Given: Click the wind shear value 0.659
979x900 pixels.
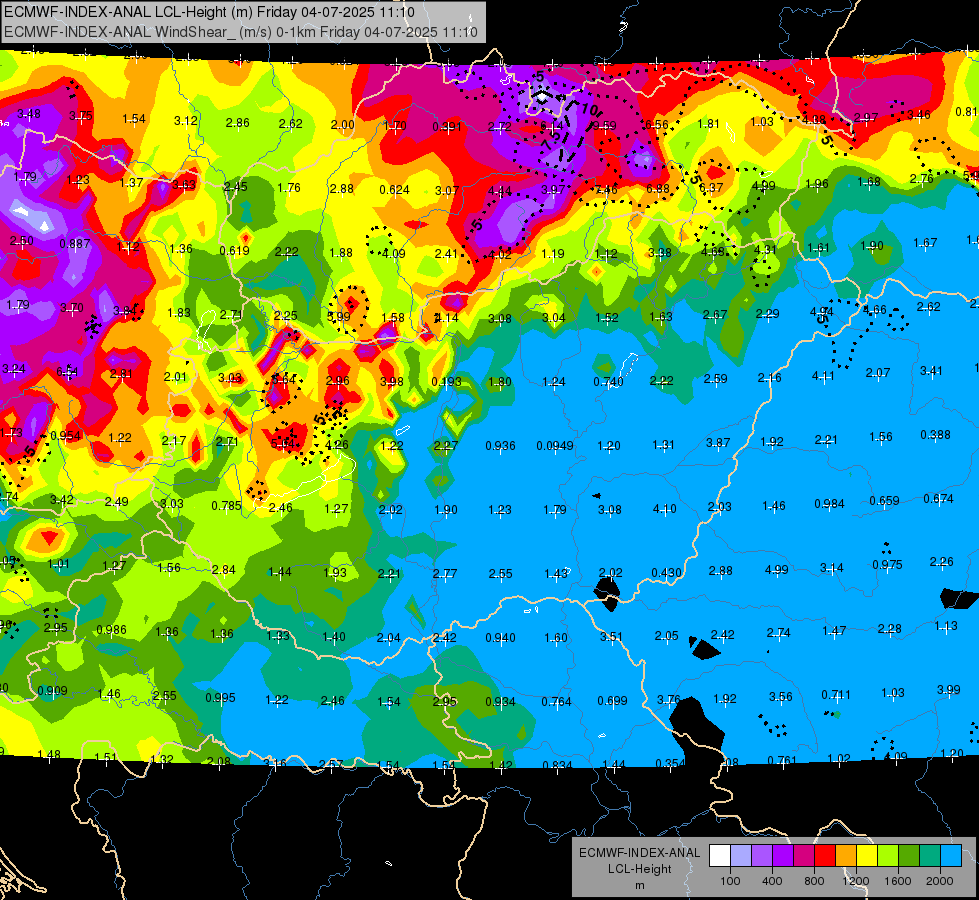Looking at the screenshot, I should [885, 500].
